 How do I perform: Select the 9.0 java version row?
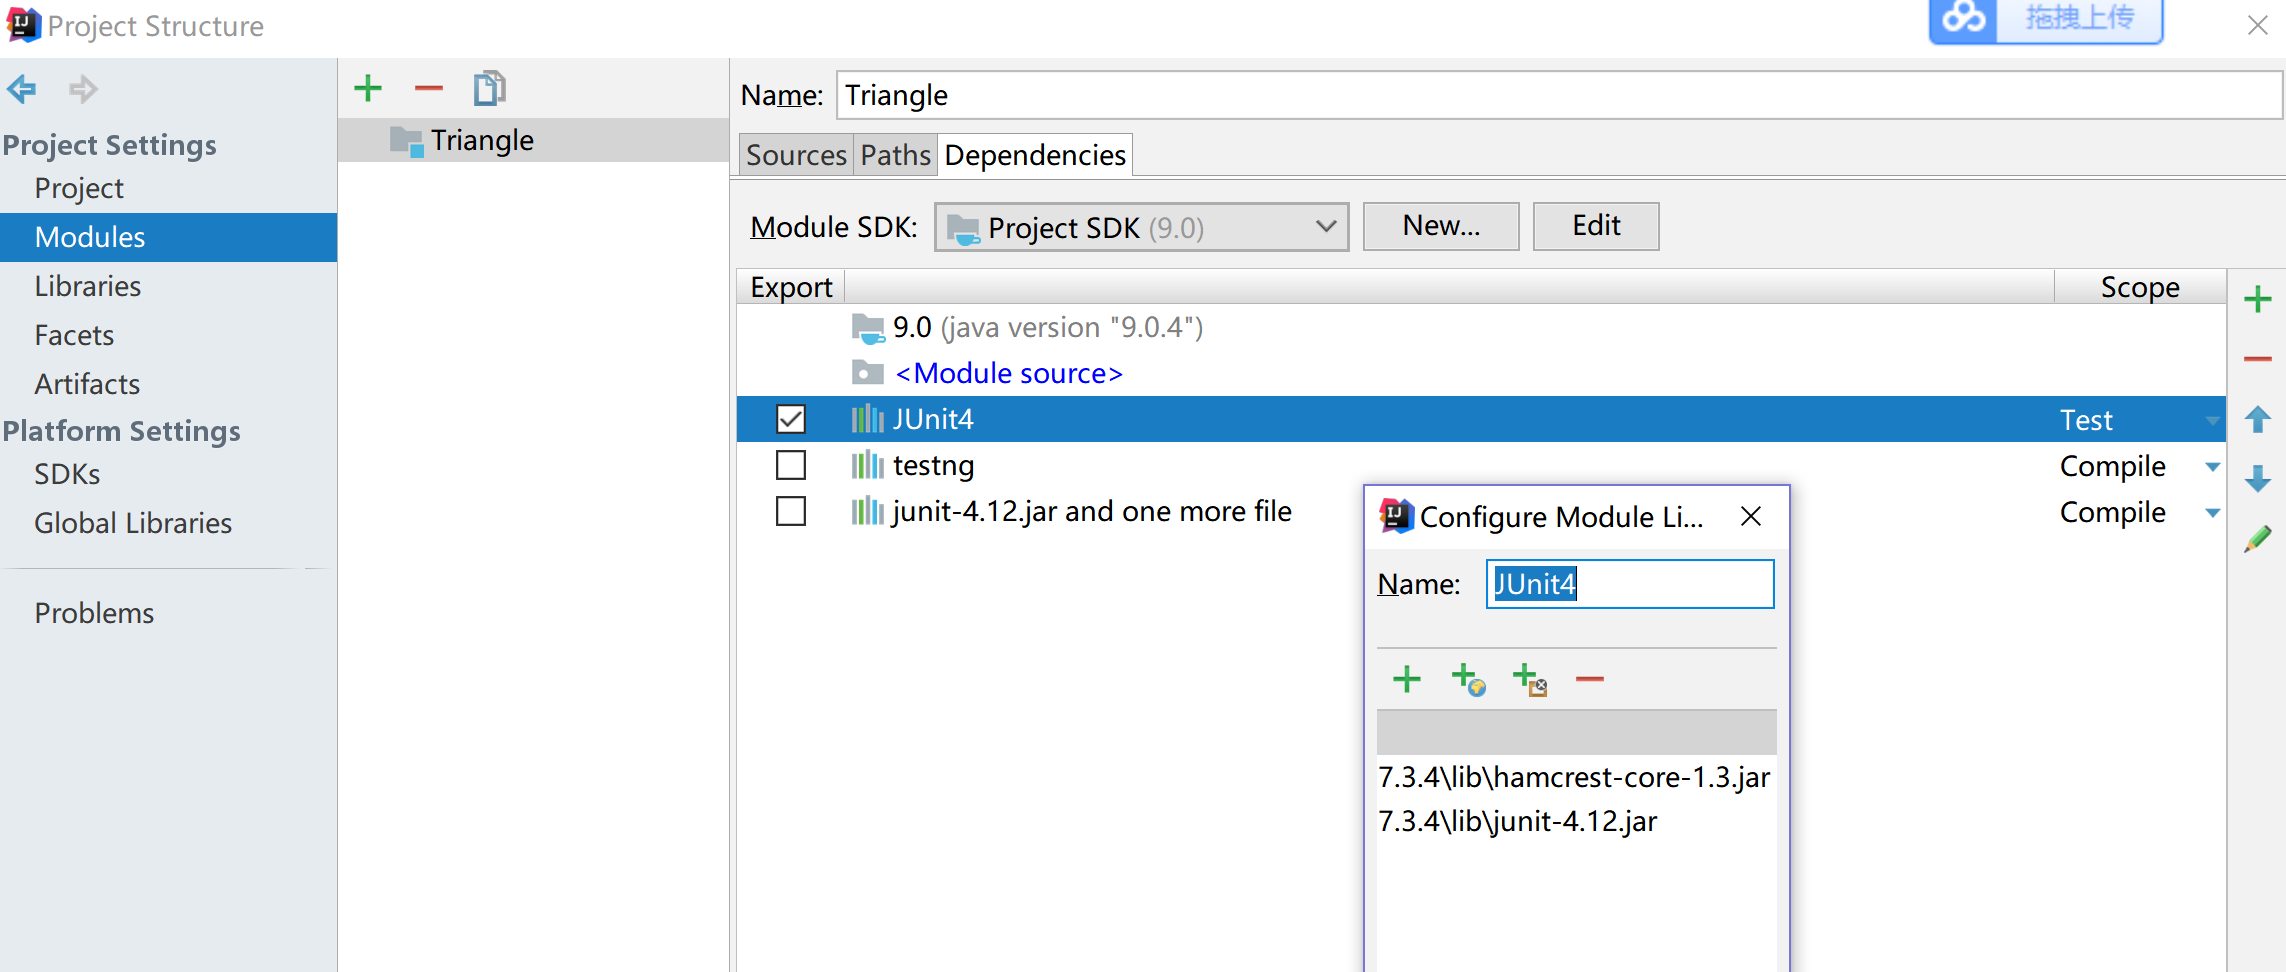(1481, 328)
